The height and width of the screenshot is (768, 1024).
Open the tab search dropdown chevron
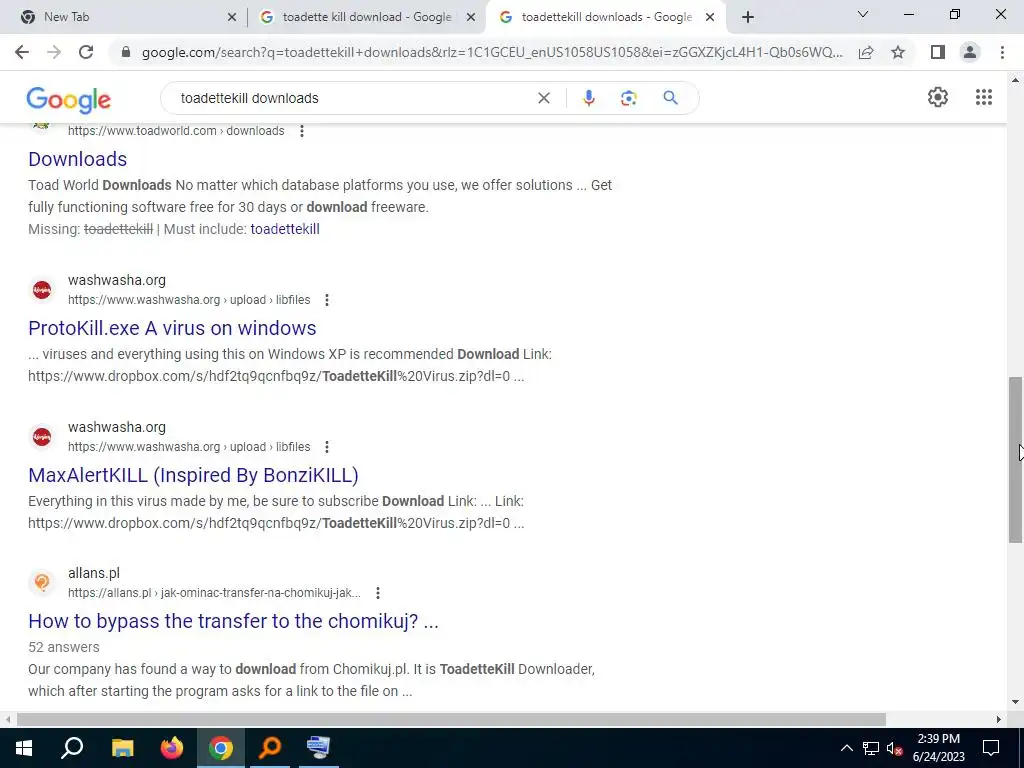[x=863, y=14]
